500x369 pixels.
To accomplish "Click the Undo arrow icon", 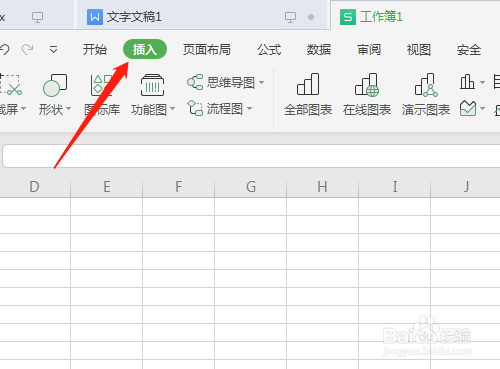I will (x=5, y=50).
